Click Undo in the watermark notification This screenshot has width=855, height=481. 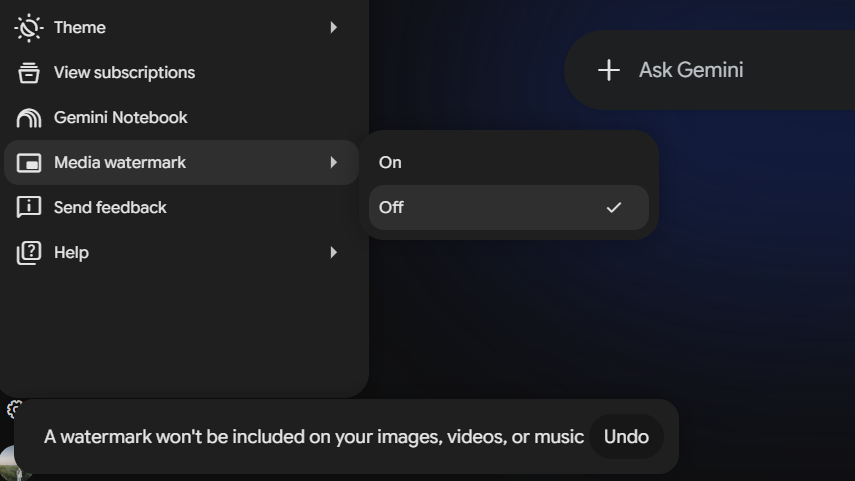[626, 437]
